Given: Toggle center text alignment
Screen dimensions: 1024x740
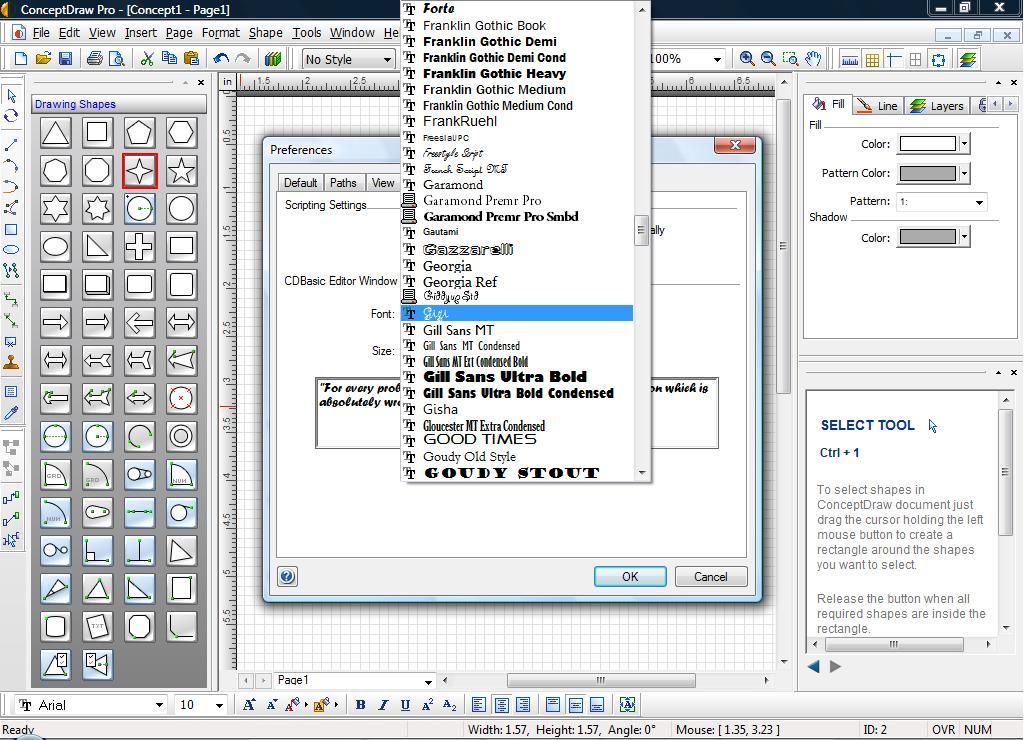Looking at the screenshot, I should click(502, 705).
